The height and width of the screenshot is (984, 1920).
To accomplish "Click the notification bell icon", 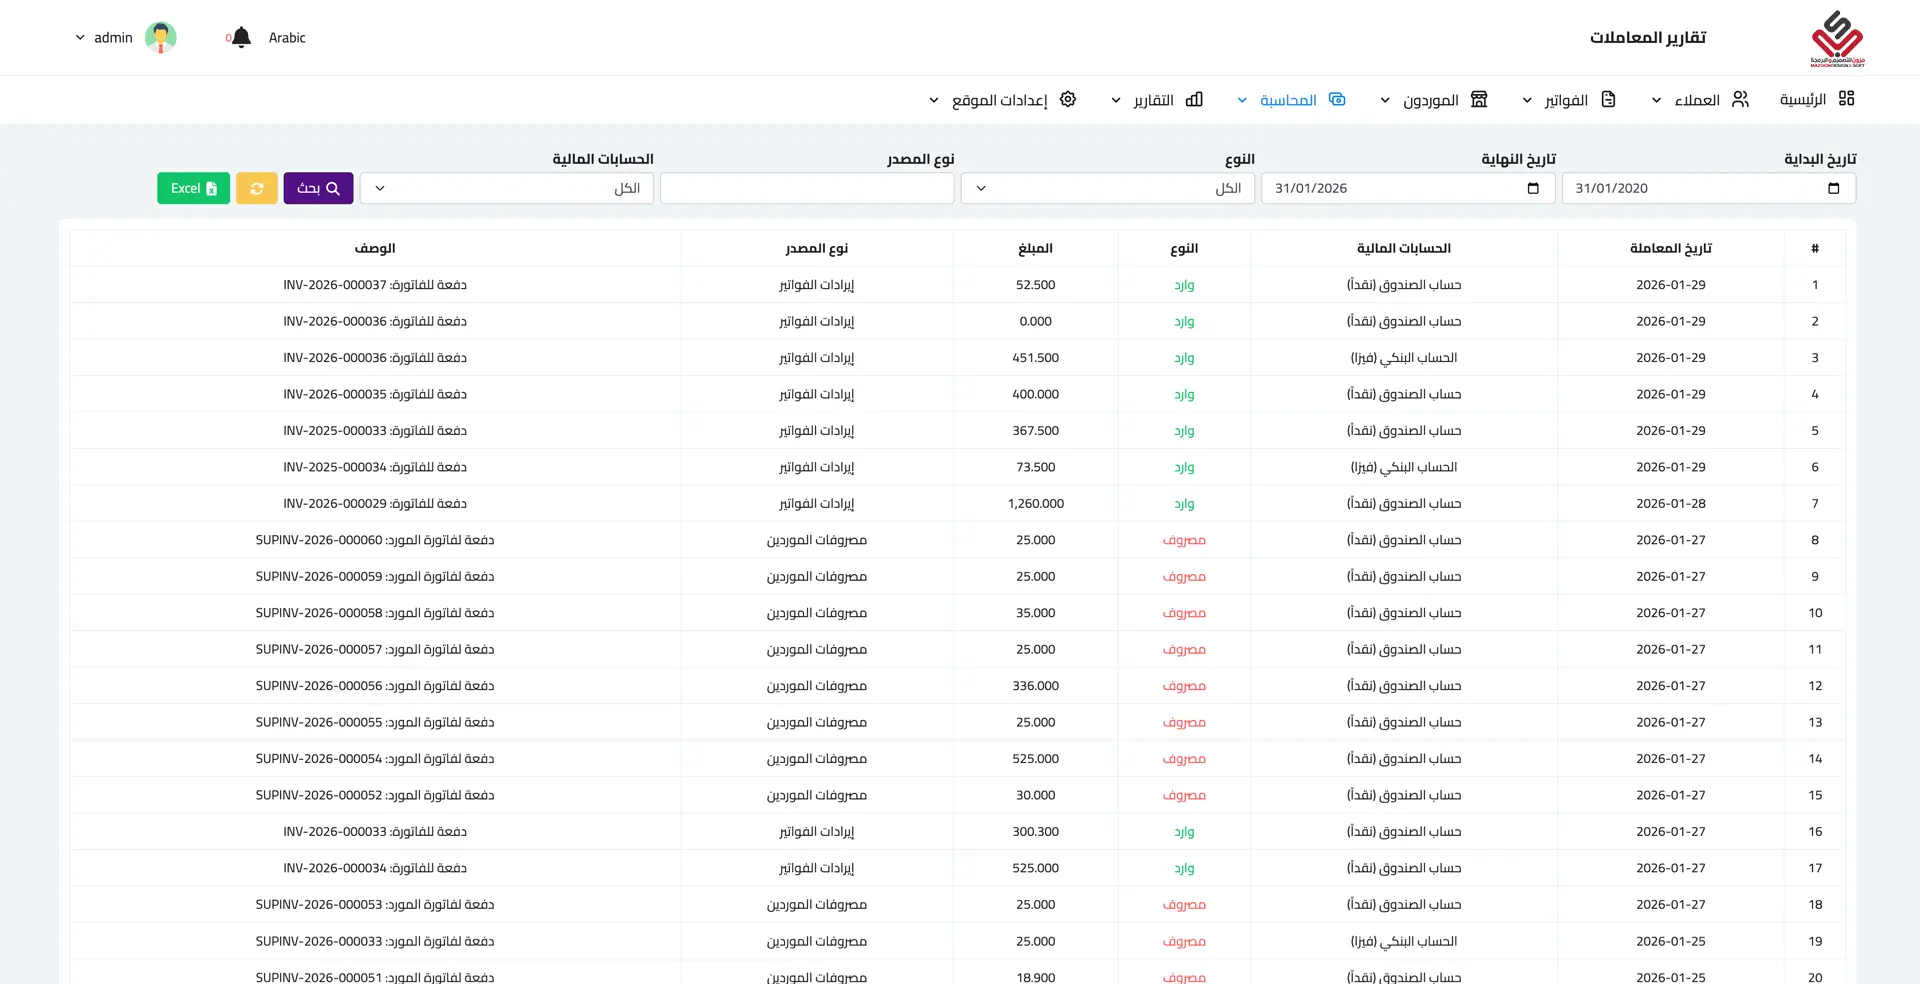I will (241, 38).
